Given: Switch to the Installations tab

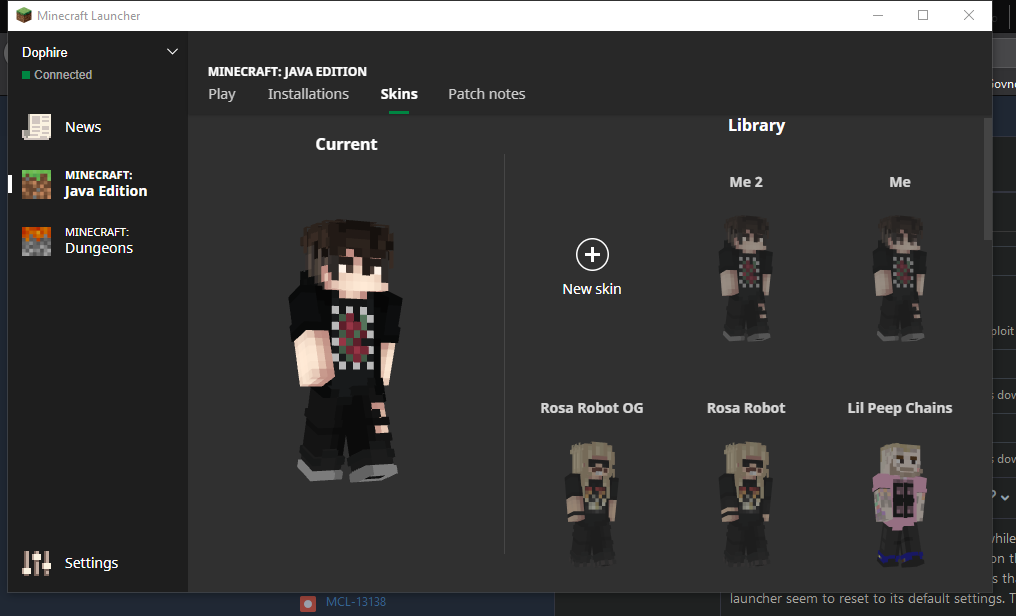Looking at the screenshot, I should pos(308,94).
